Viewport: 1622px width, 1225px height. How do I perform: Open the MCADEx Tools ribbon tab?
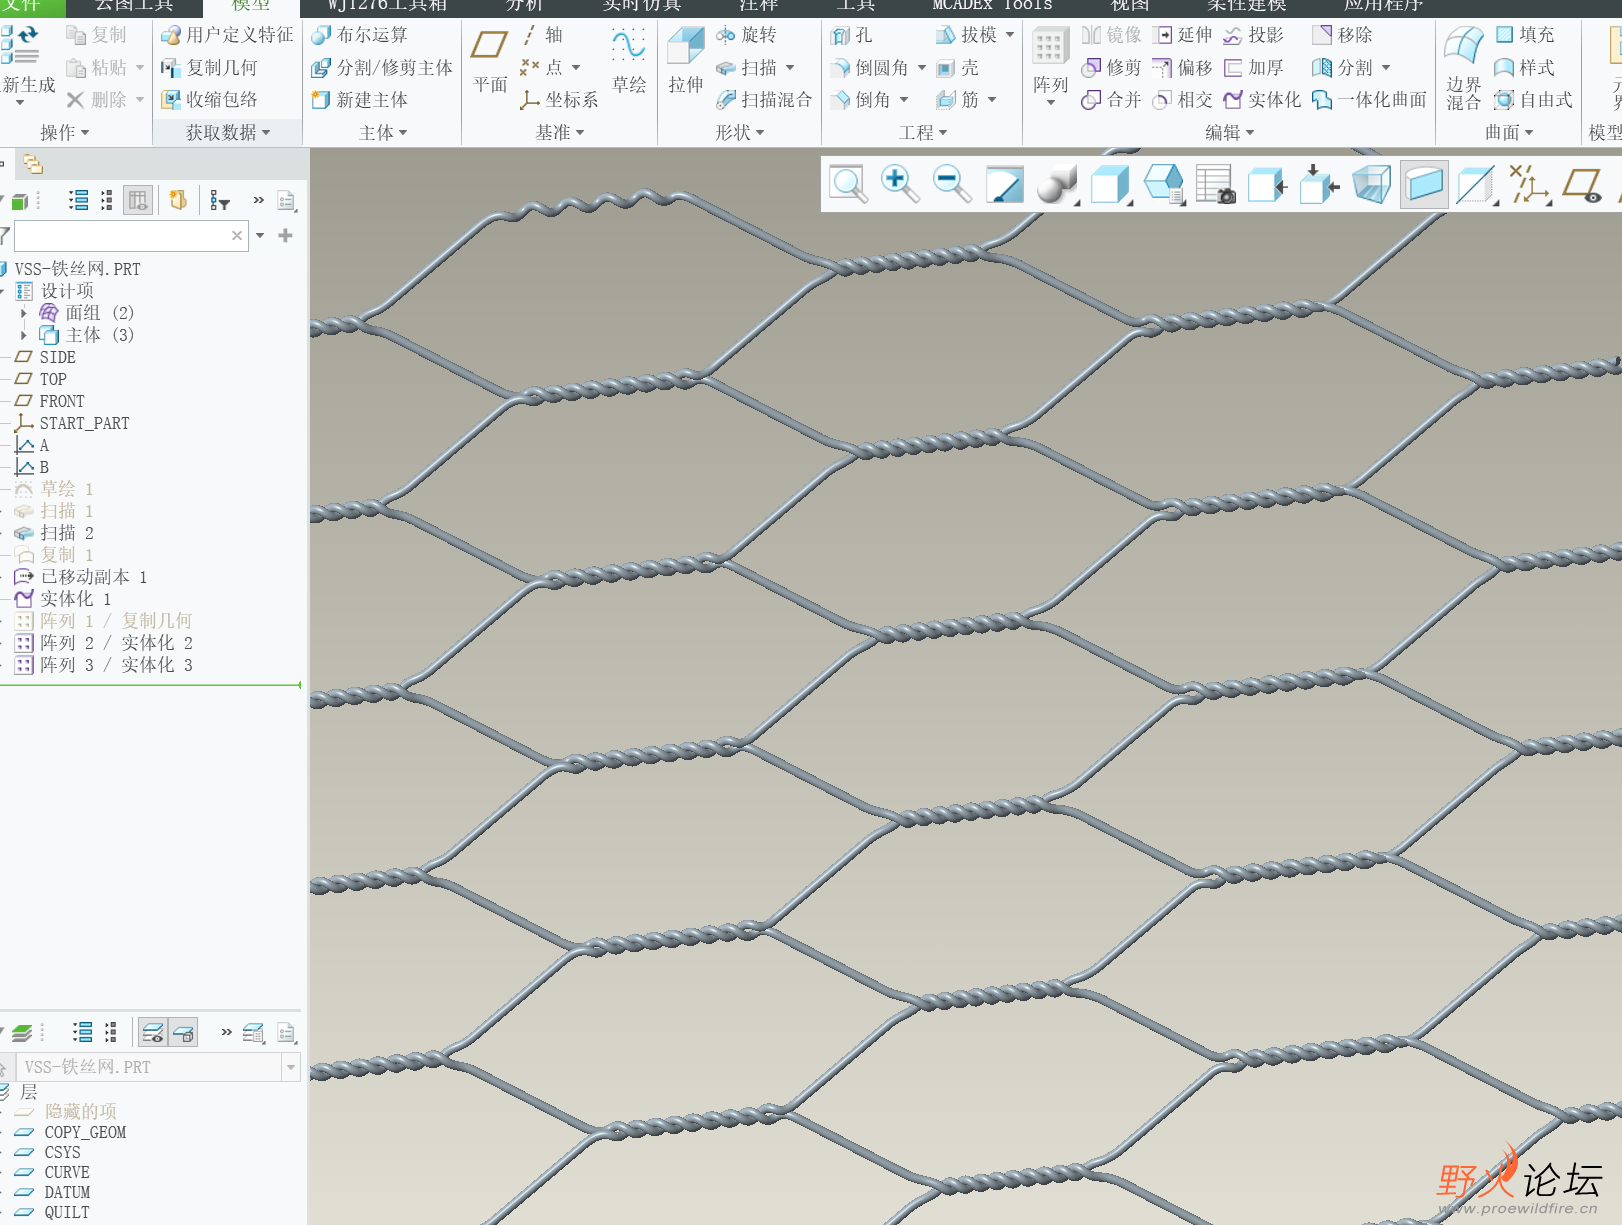pos(992,6)
